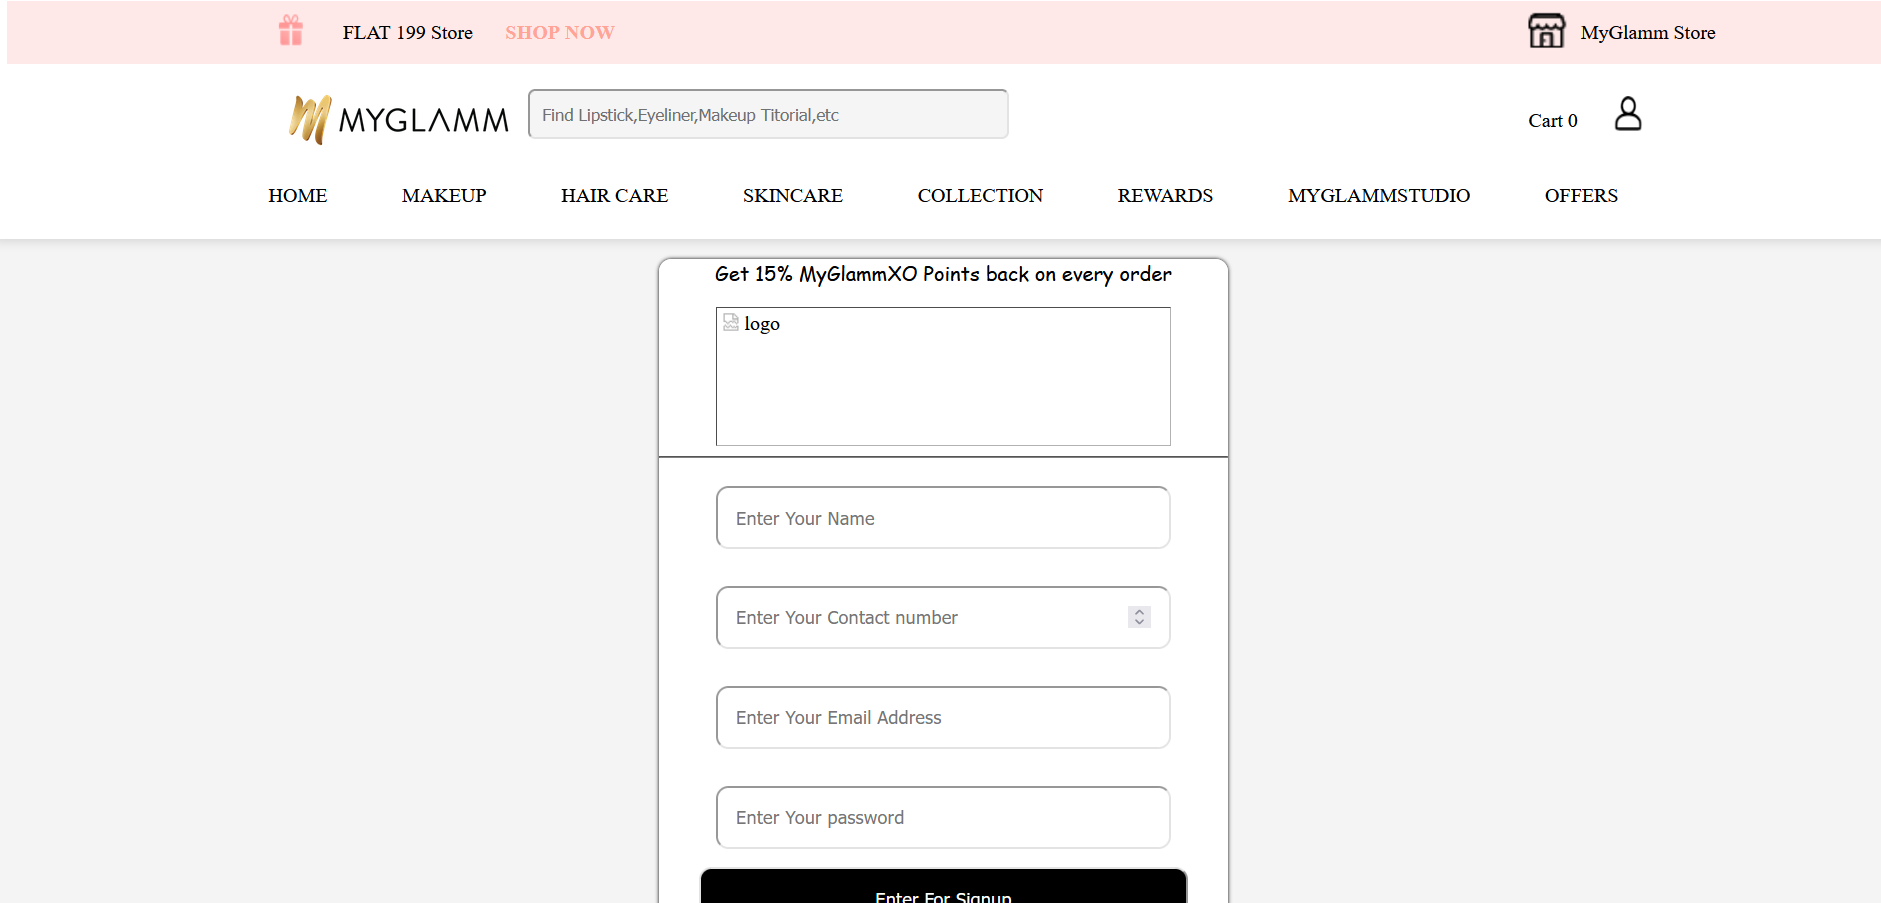Navigate to the HOME menu item
1881x903 pixels.
[297, 196]
